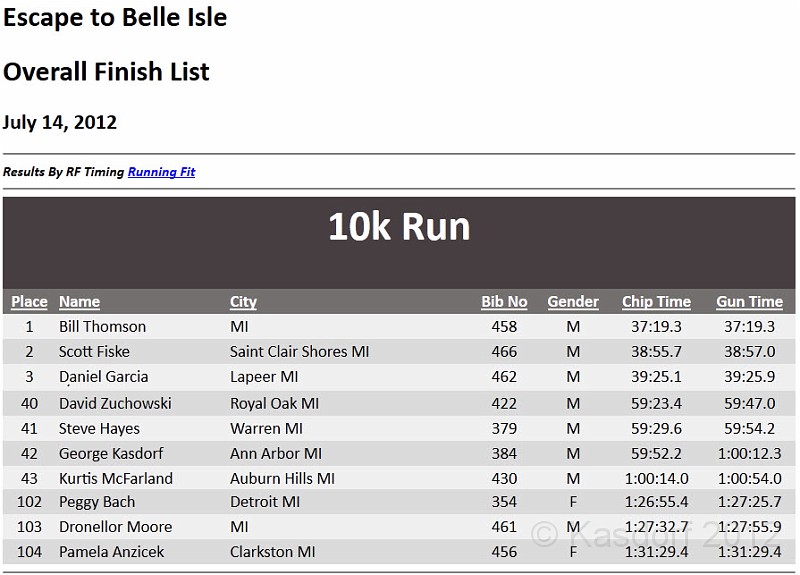Screen dimensions: 800x575
Task: Click the Gender column header
Action: pyautogui.click(x=573, y=302)
